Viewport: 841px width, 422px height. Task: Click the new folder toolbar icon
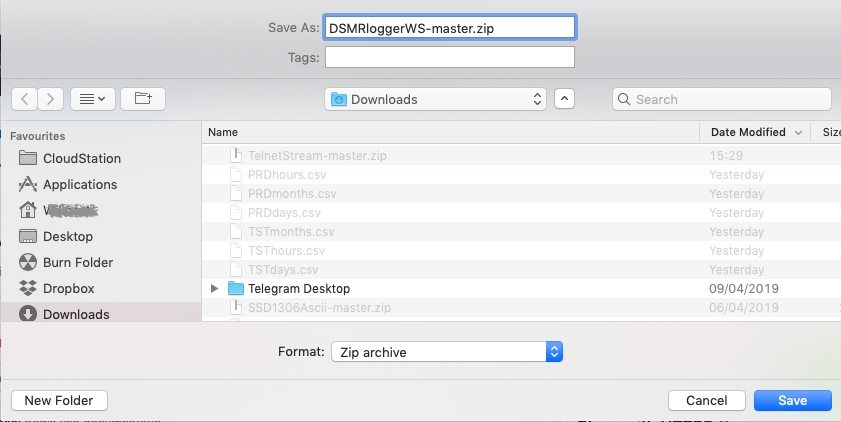[x=143, y=99]
